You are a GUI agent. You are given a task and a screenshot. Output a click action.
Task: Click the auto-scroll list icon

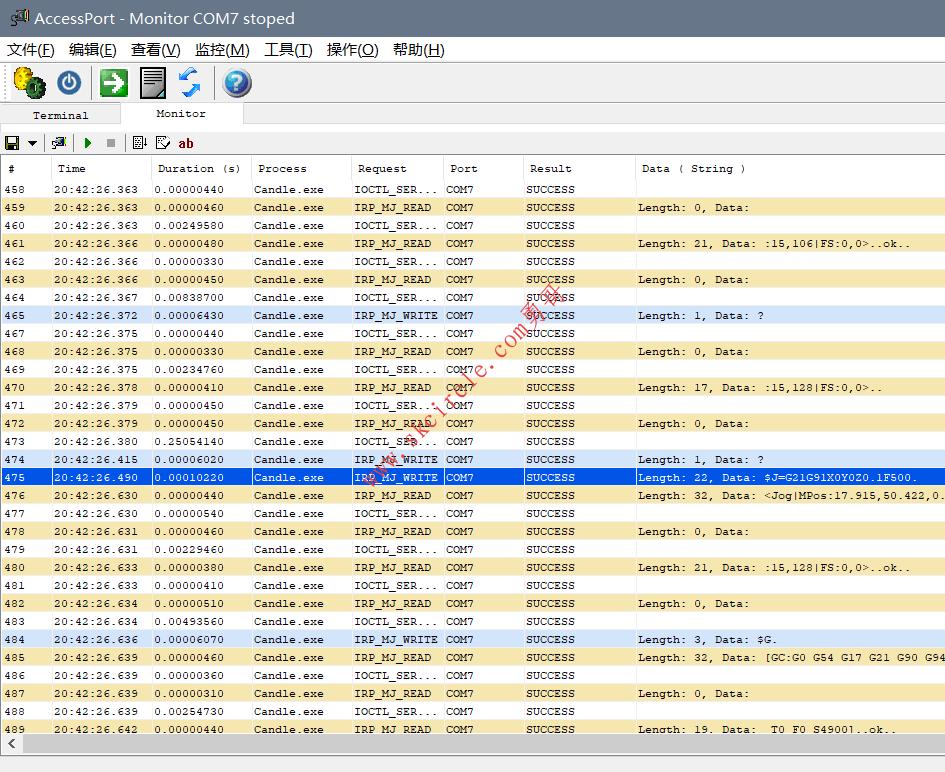click(140, 143)
